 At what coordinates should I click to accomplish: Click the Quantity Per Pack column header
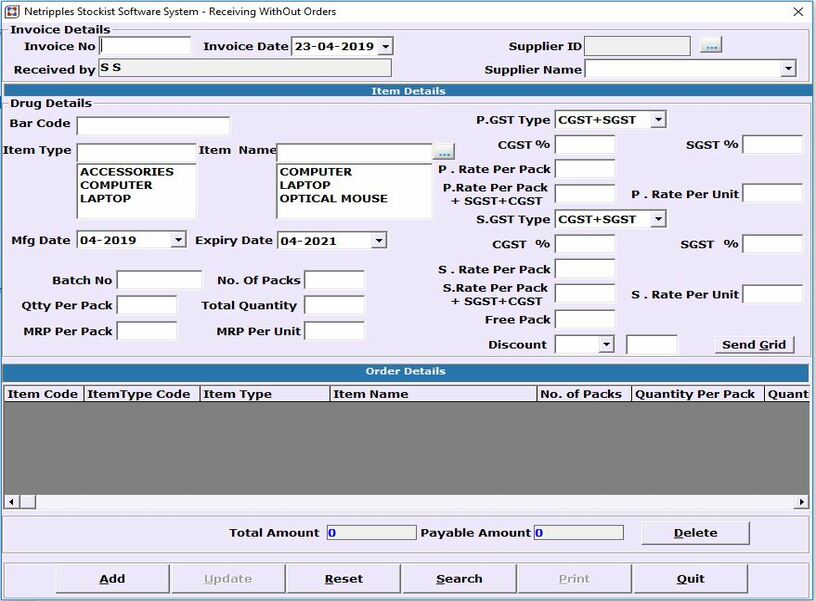point(697,394)
